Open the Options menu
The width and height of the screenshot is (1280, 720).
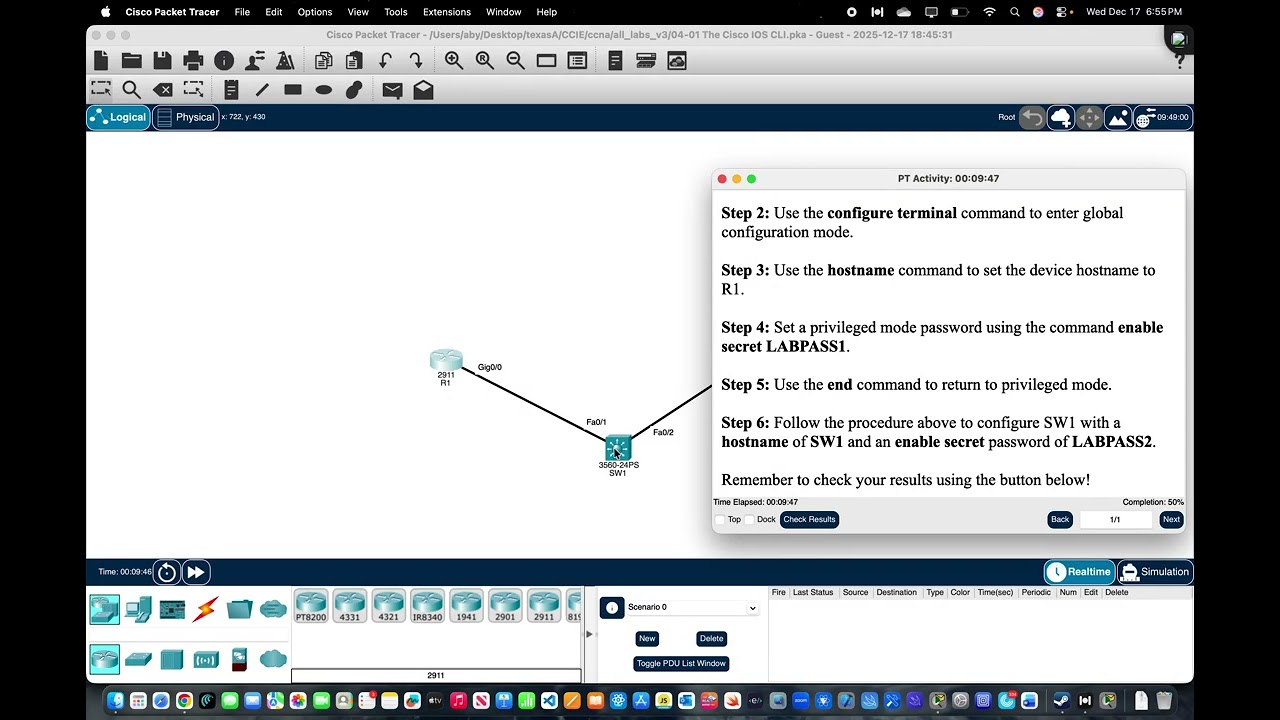(315, 12)
